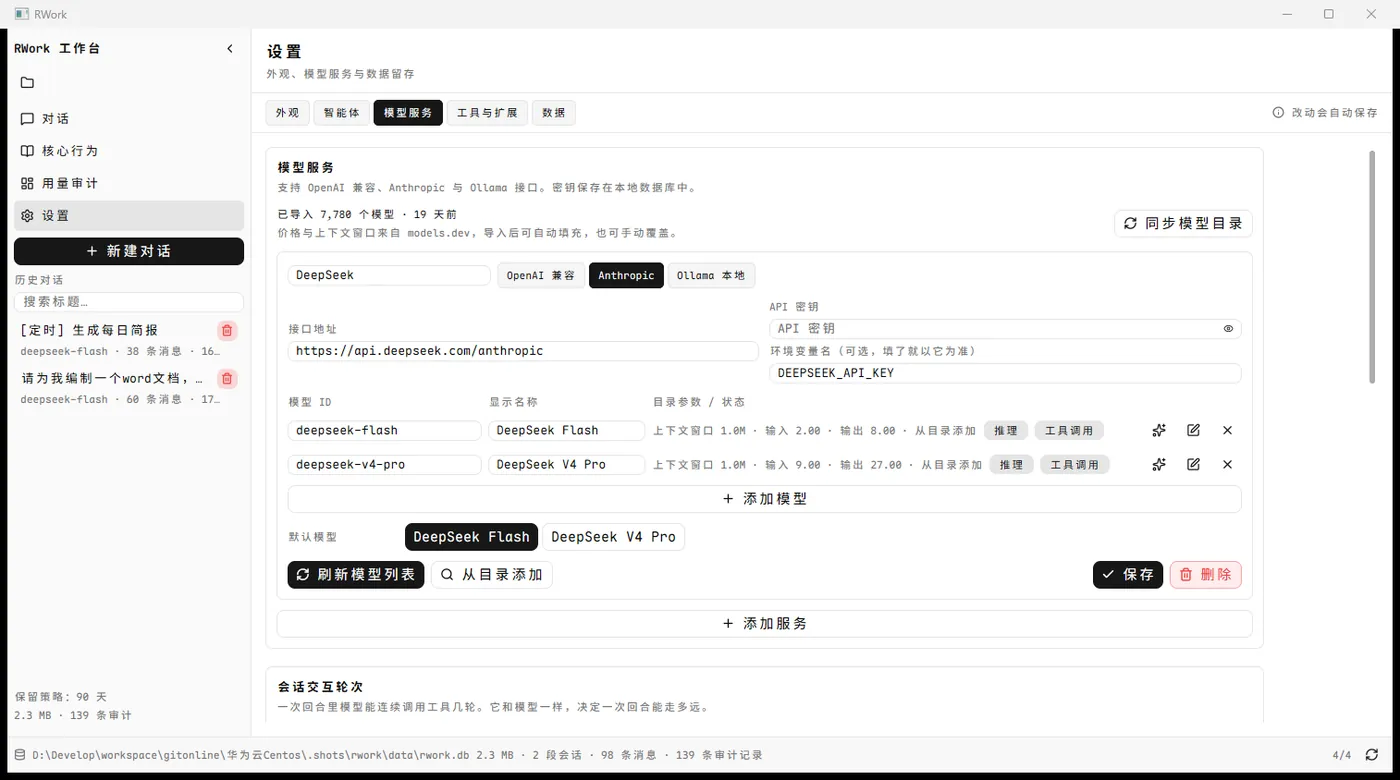Open the folder icon in sidebar
This screenshot has width=1400, height=780.
(x=27, y=83)
